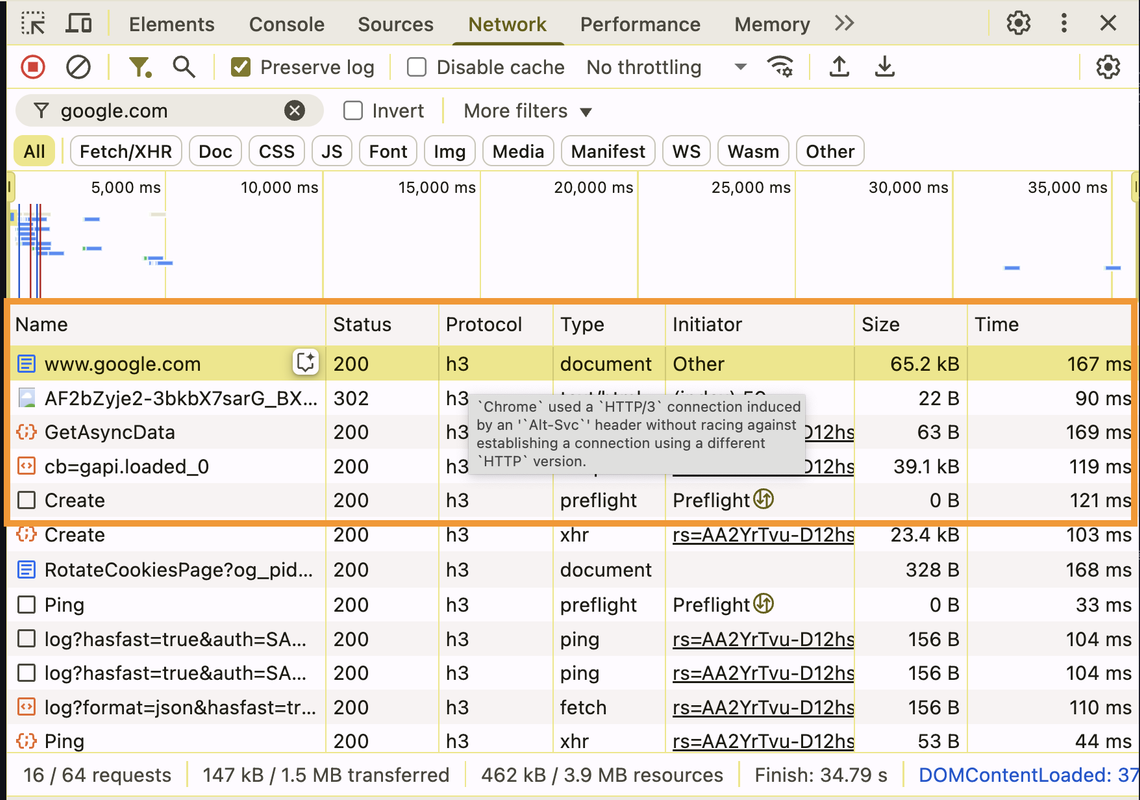
Task: Click the image icon of AF2bZyje2 row
Action: (26, 398)
